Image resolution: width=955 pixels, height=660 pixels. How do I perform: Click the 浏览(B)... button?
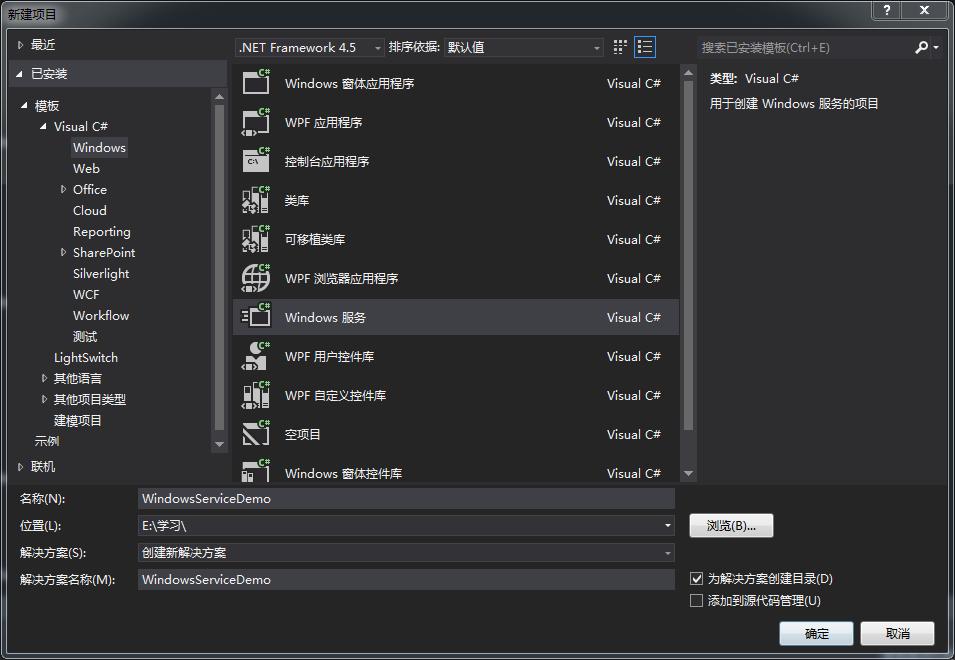pos(731,525)
